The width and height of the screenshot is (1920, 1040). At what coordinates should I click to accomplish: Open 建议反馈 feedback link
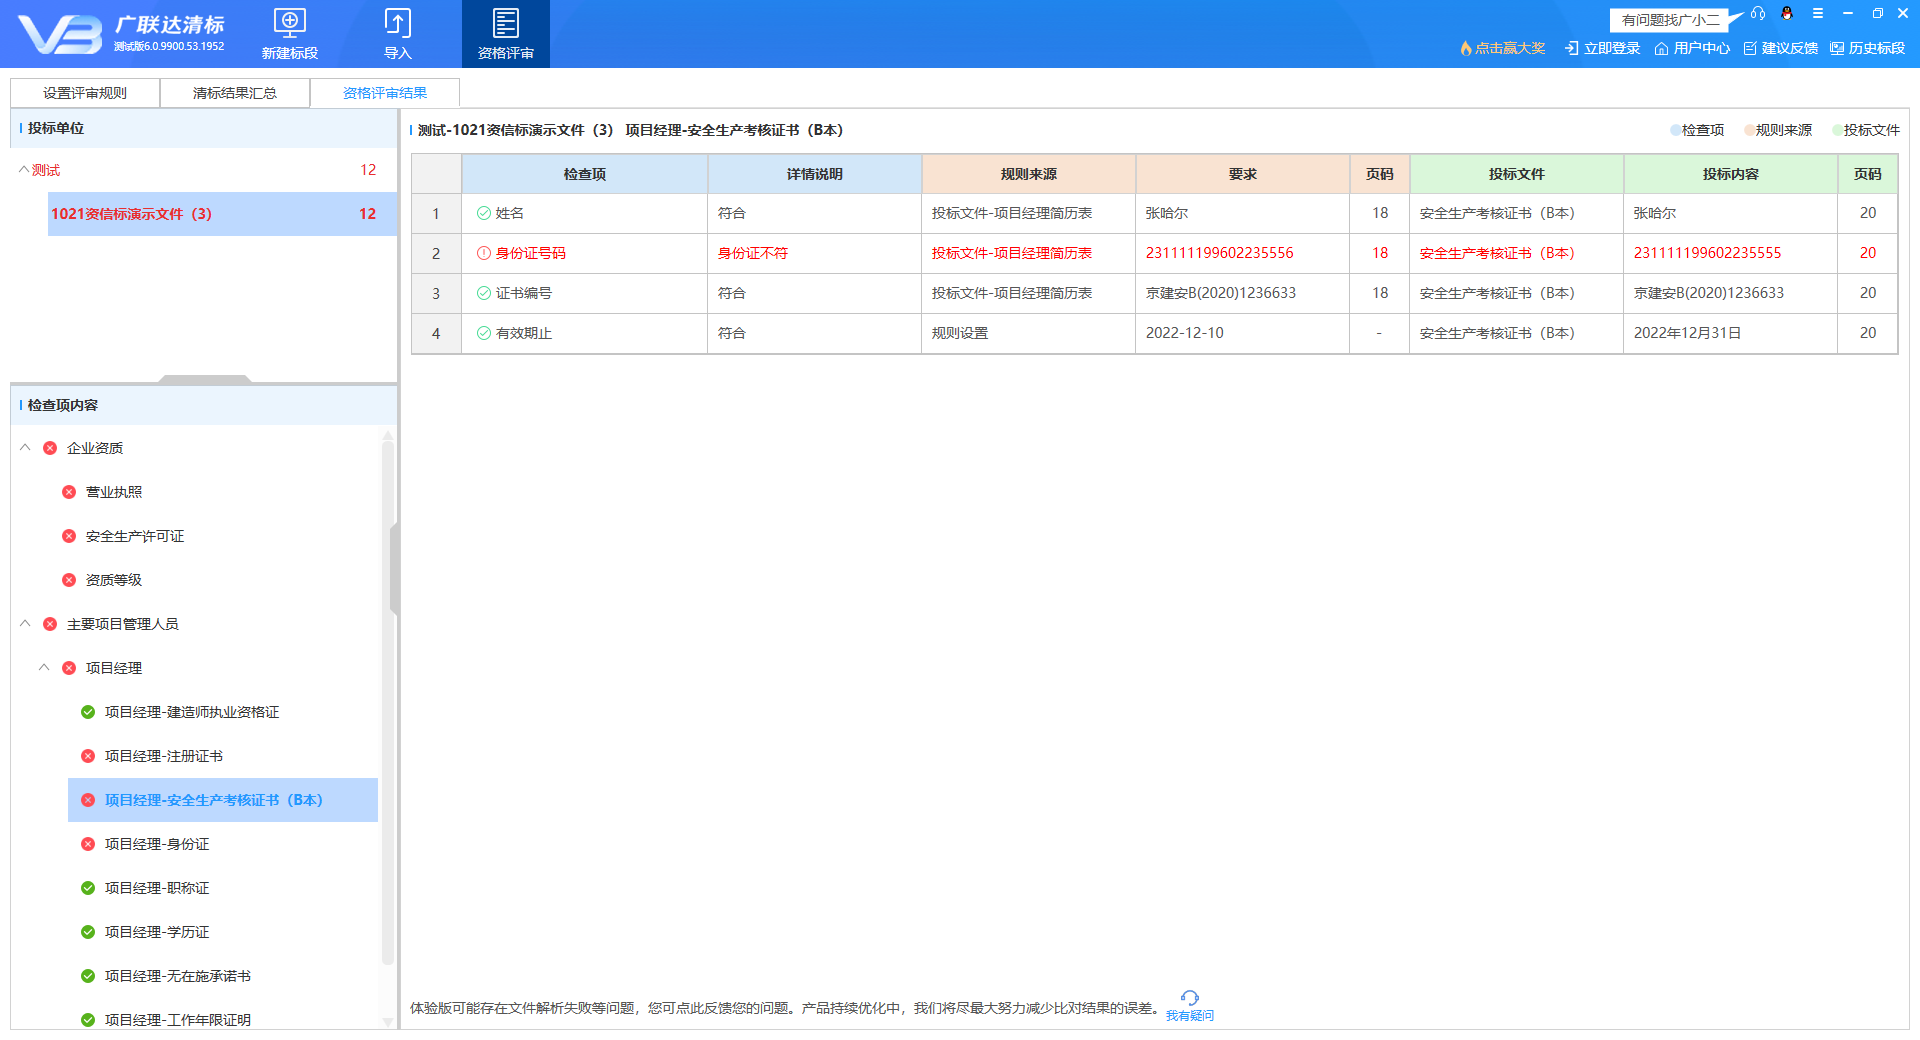point(1780,48)
